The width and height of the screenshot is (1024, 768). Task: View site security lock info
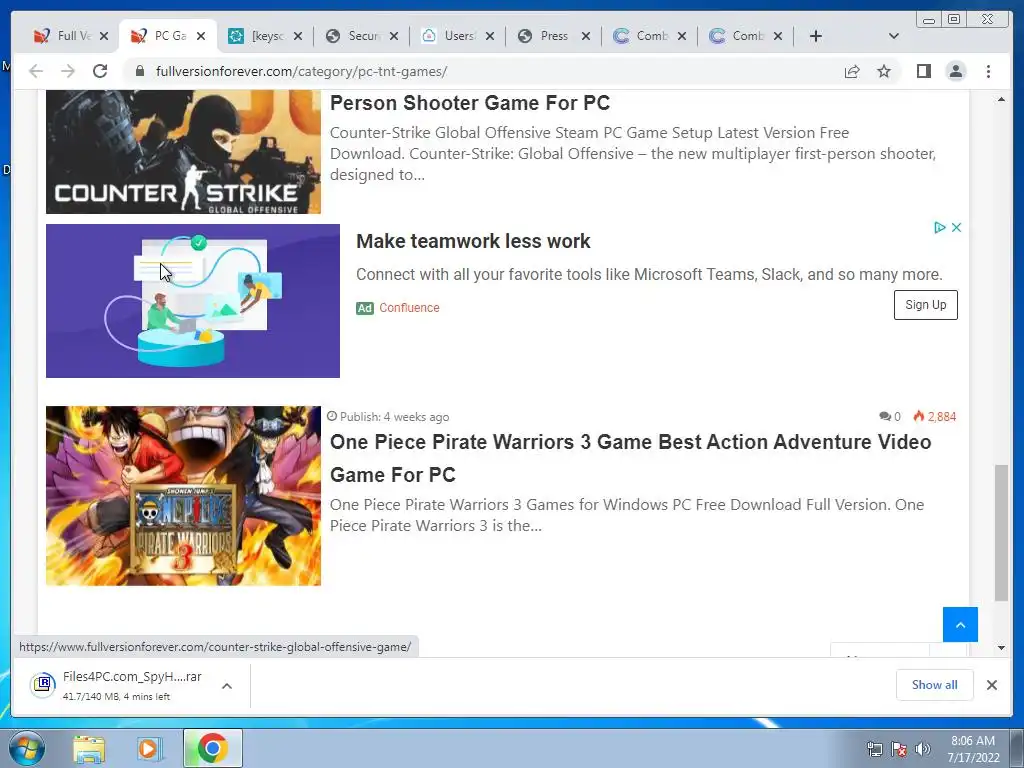140,71
